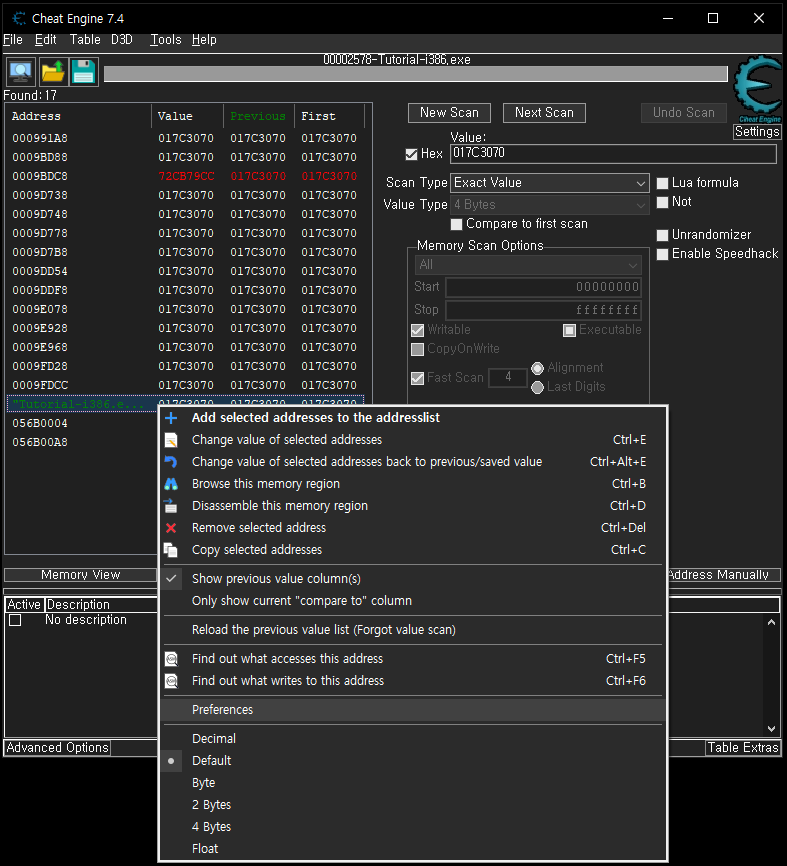Select address row 0009BDC8
The height and width of the screenshot is (866, 787).
[x=185, y=177]
